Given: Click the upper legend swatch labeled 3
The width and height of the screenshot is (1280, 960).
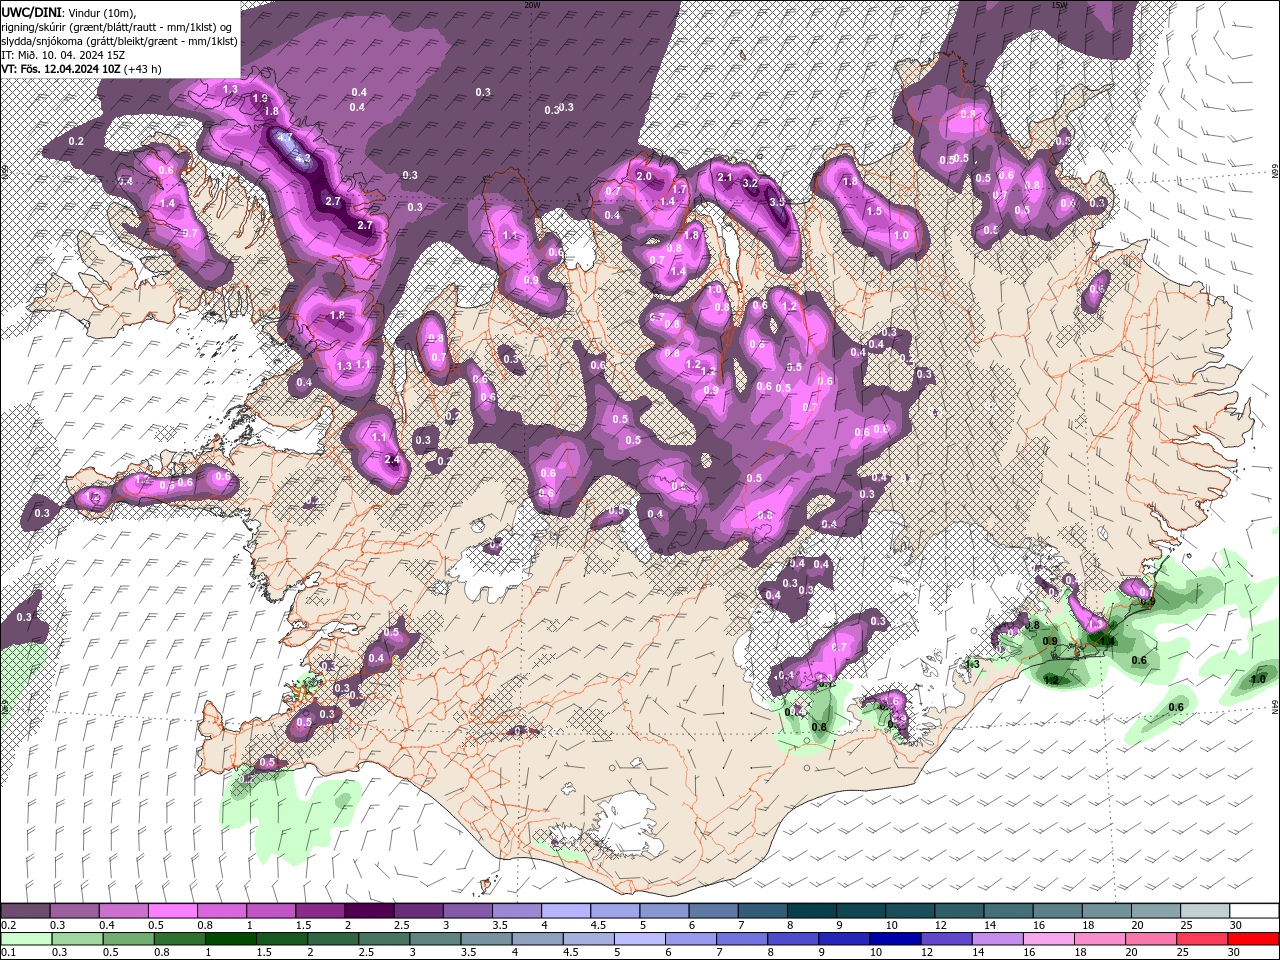Looking at the screenshot, I should [x=467, y=911].
